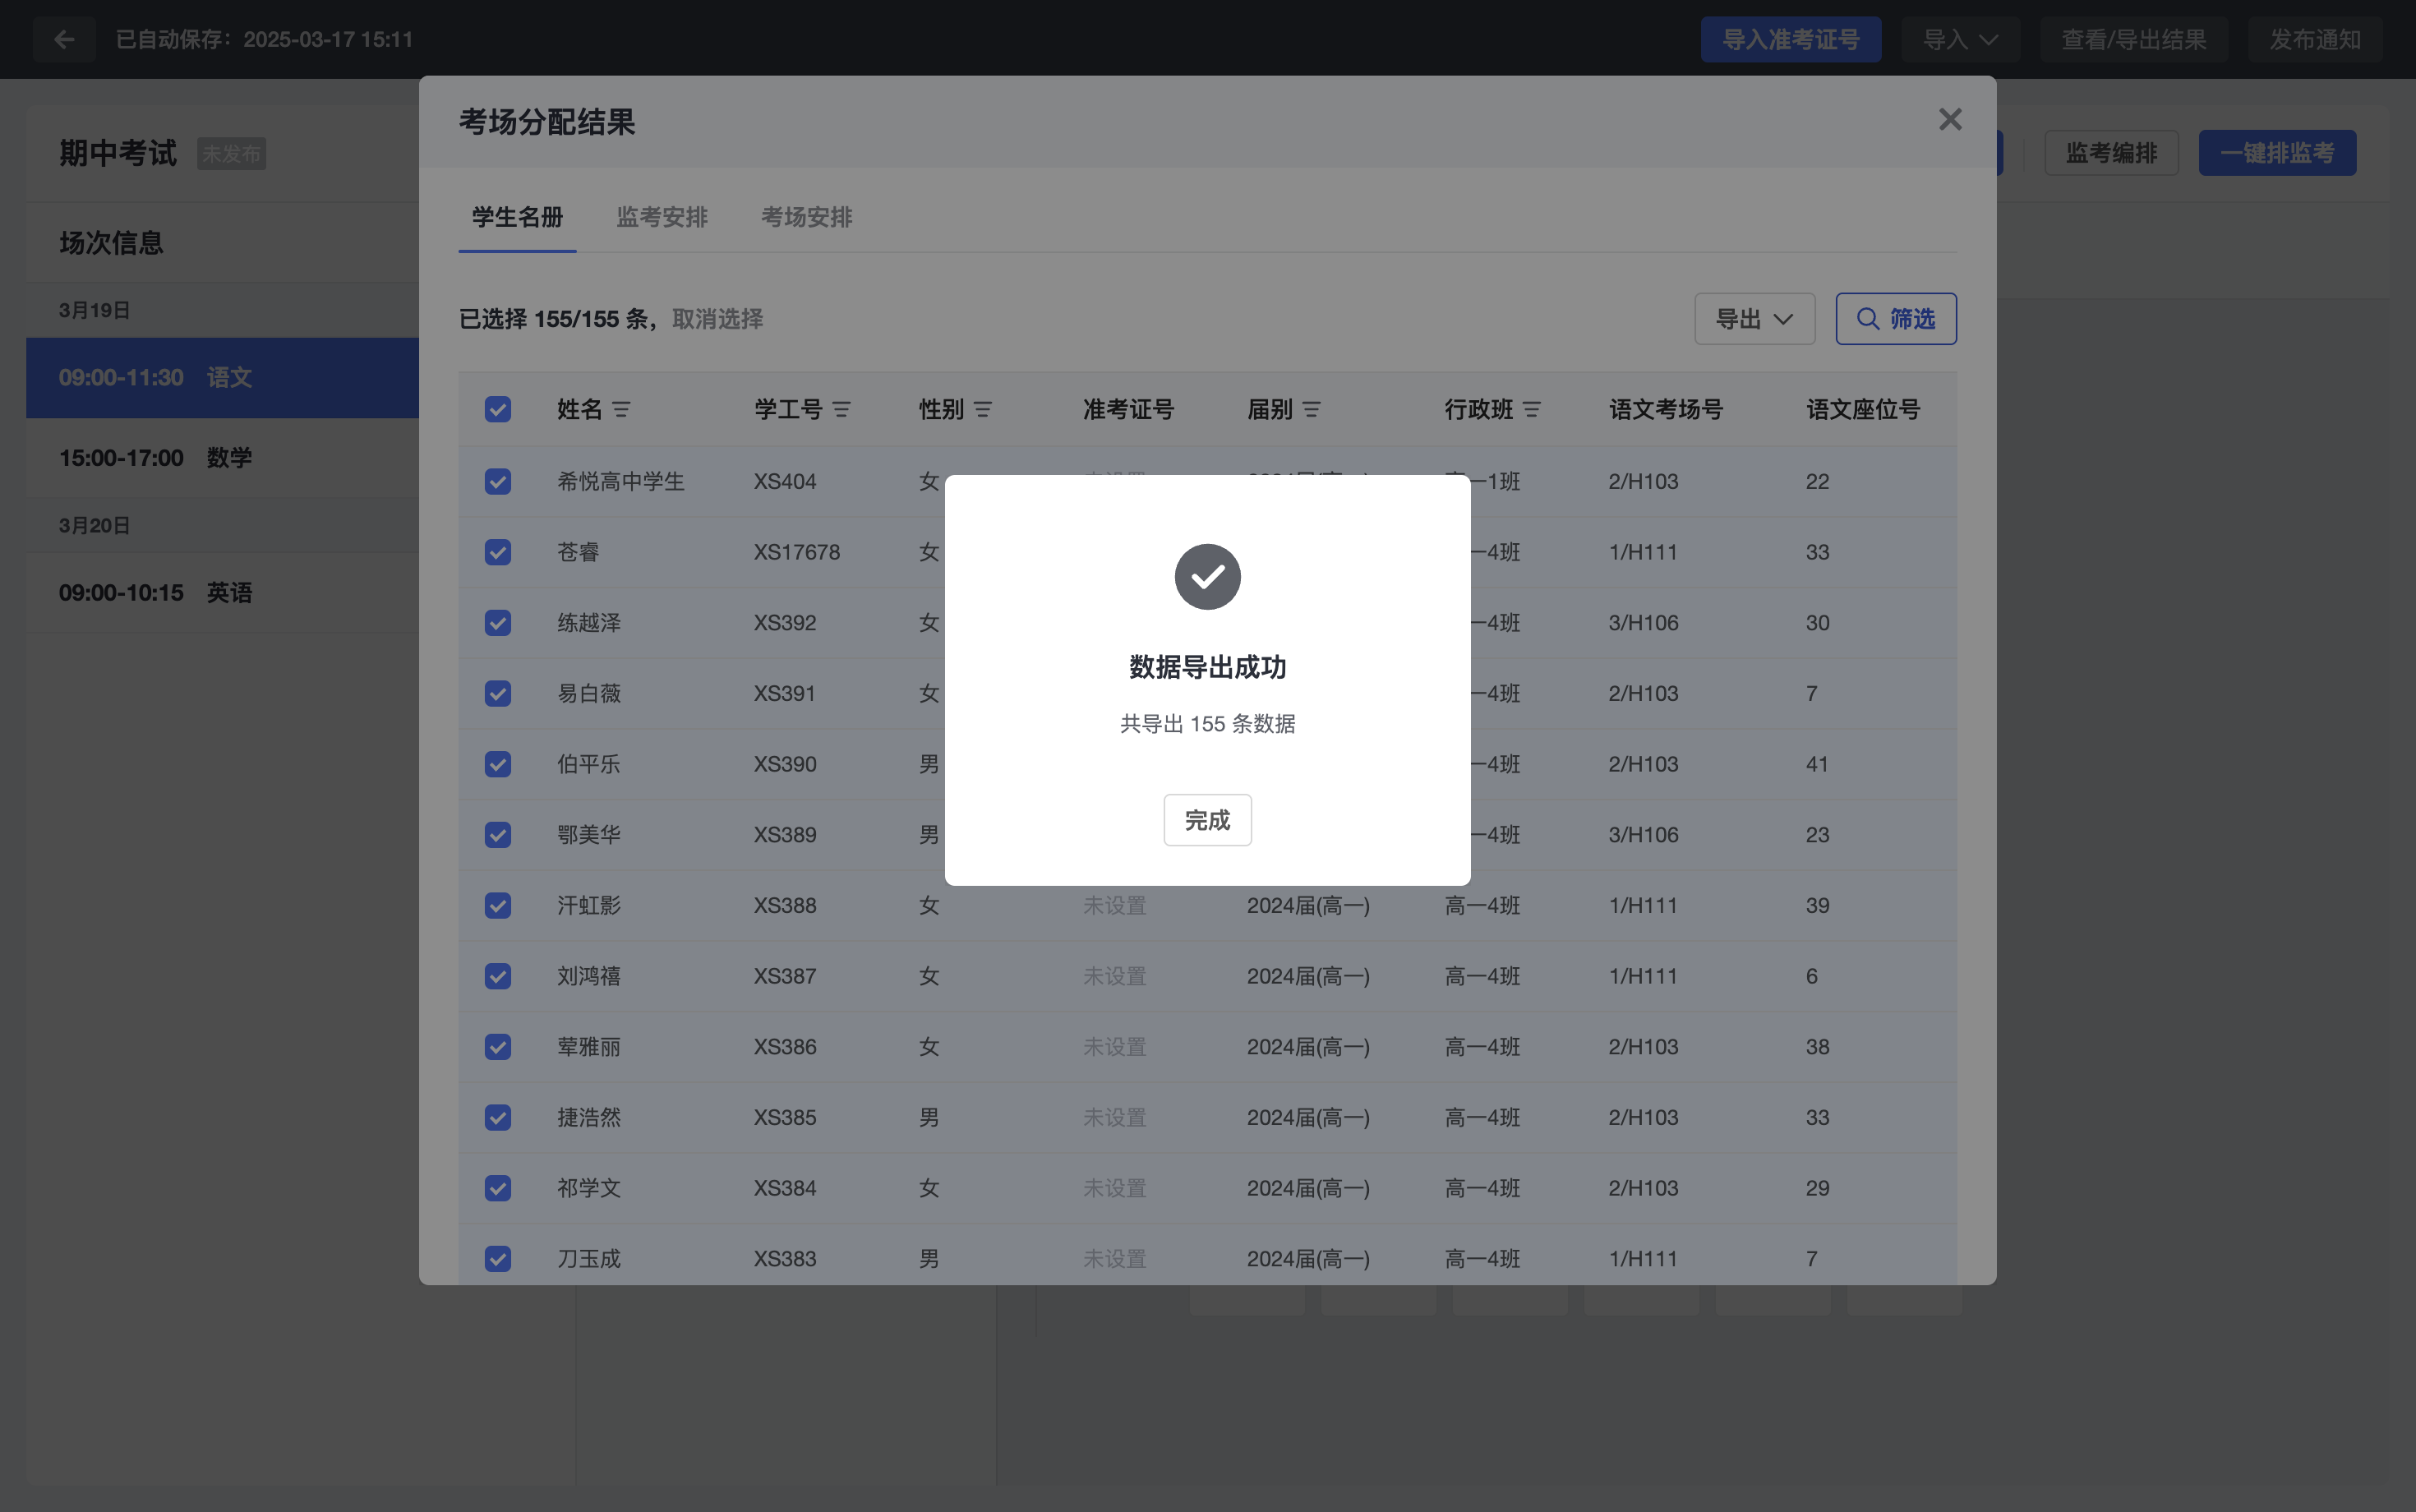Click student ID XS404

click(x=785, y=481)
